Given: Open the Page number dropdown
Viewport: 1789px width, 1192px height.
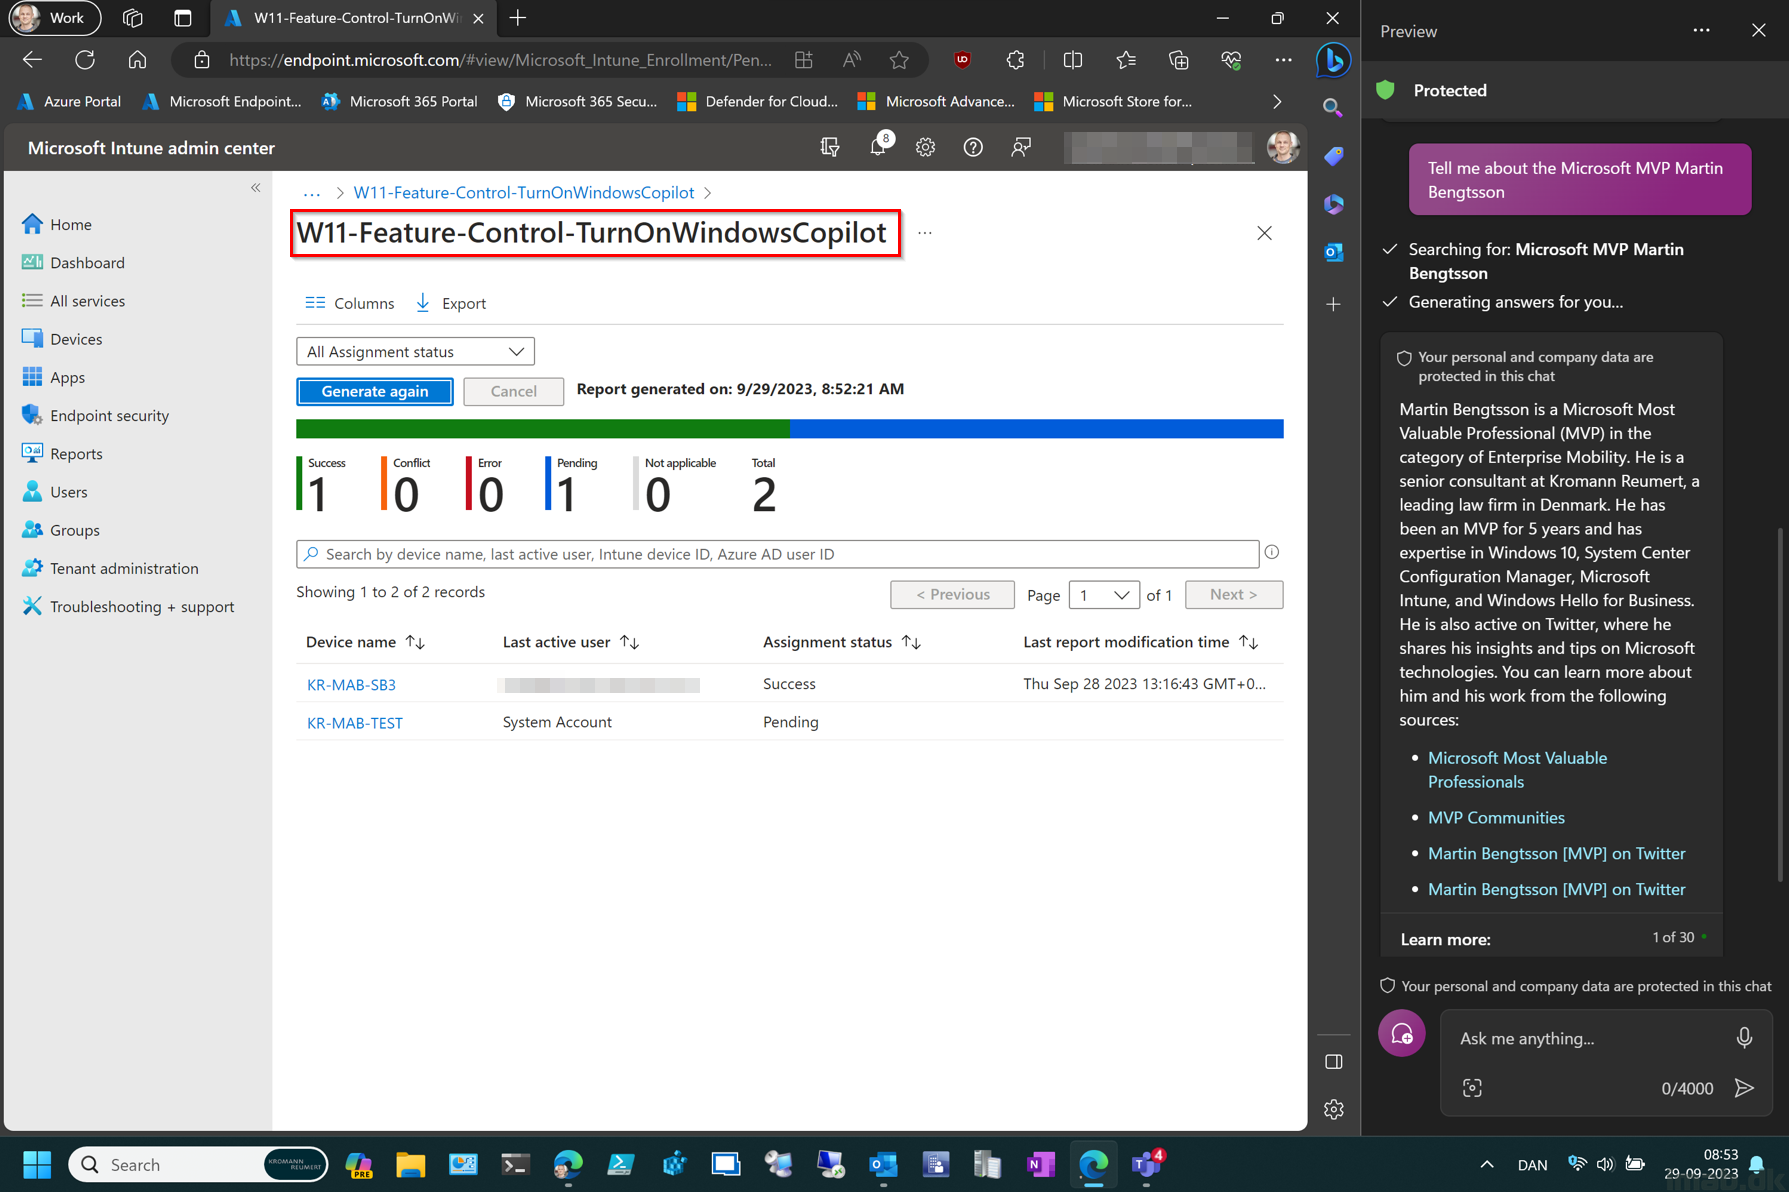Looking at the screenshot, I should click(1103, 595).
